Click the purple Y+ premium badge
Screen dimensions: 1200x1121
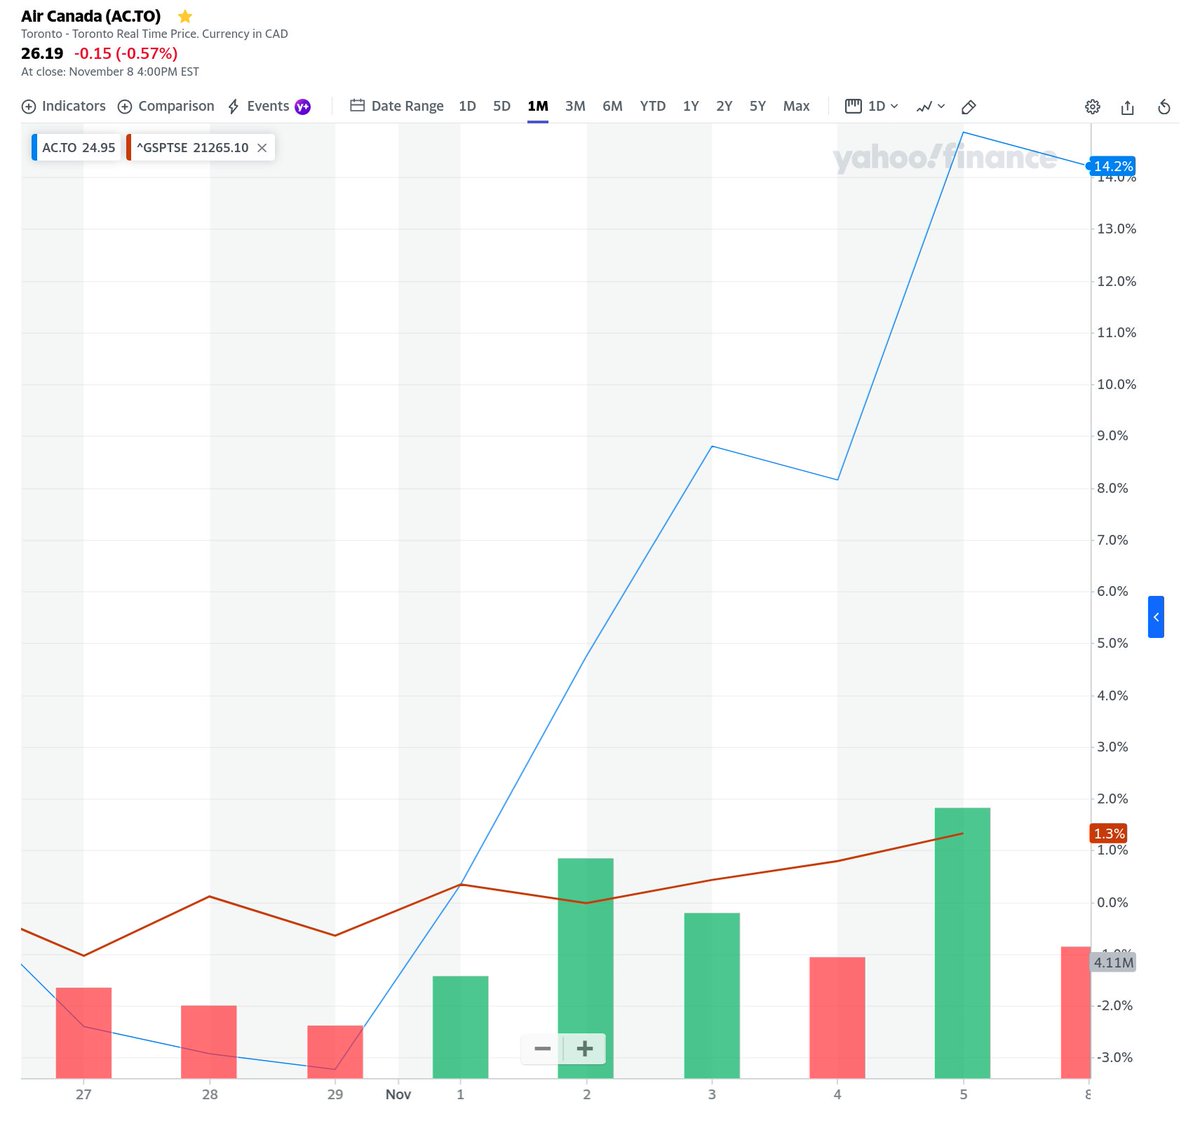(x=303, y=107)
